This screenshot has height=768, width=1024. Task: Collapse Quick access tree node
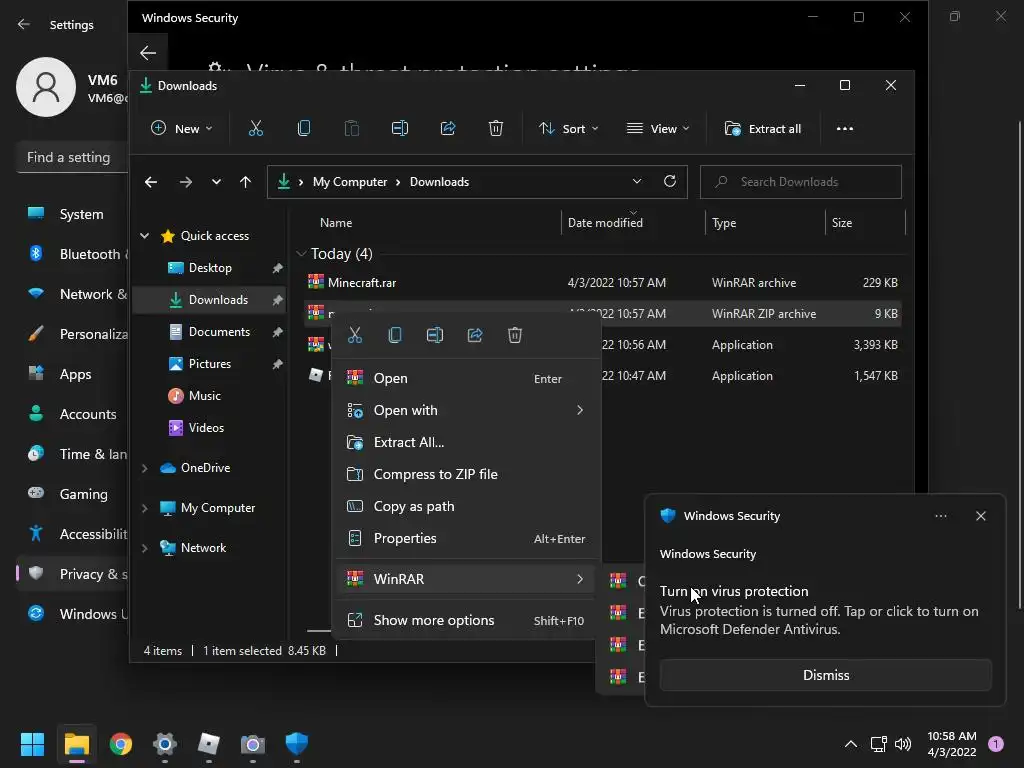click(x=144, y=236)
